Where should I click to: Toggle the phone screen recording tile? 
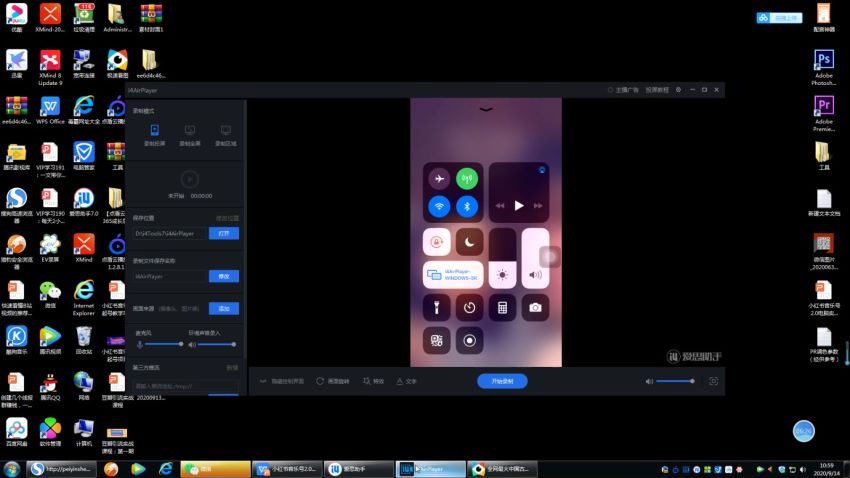469,340
